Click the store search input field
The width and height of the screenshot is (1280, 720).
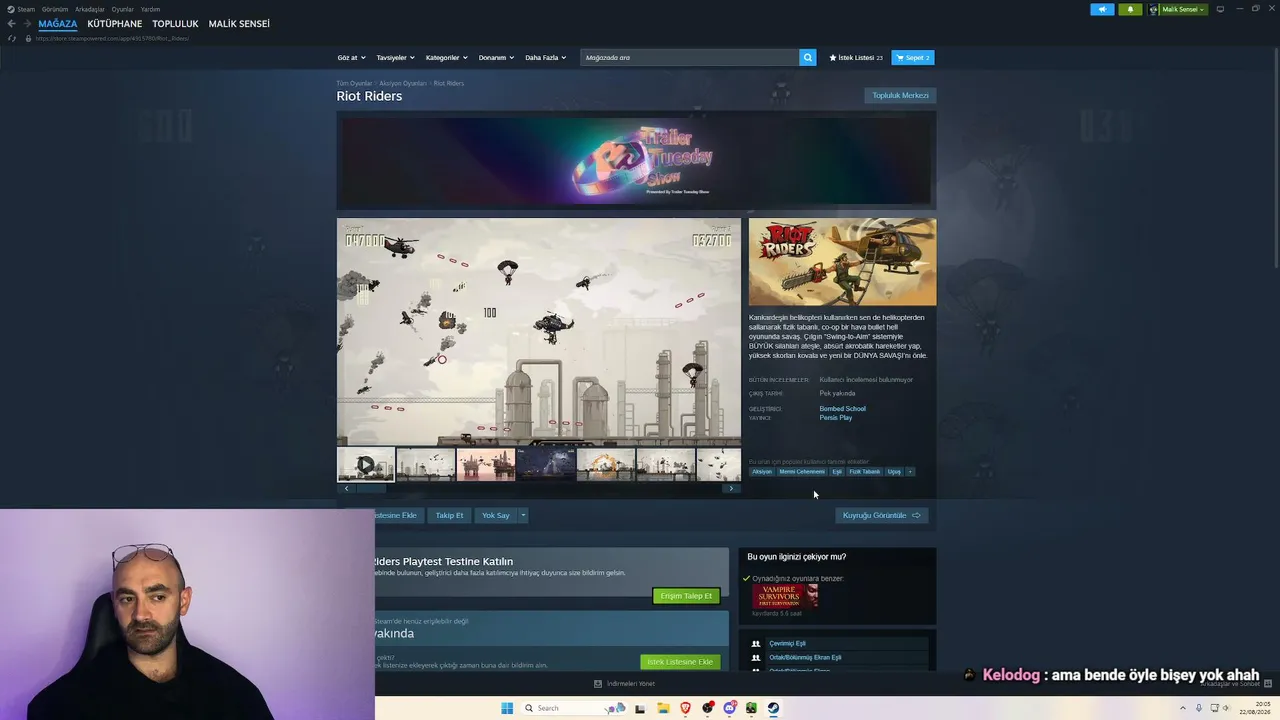tap(690, 58)
